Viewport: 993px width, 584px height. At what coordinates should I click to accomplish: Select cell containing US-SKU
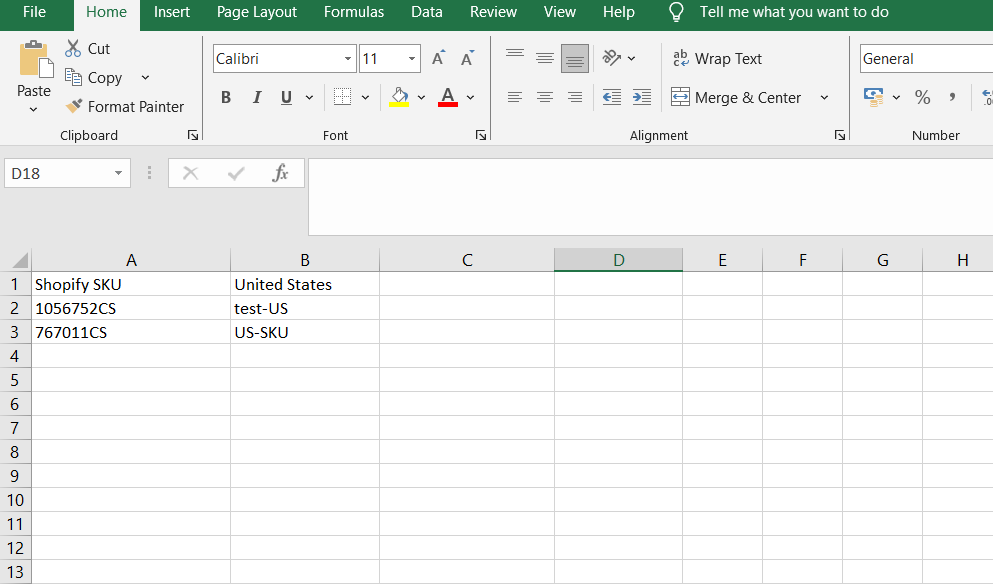pyautogui.click(x=305, y=333)
